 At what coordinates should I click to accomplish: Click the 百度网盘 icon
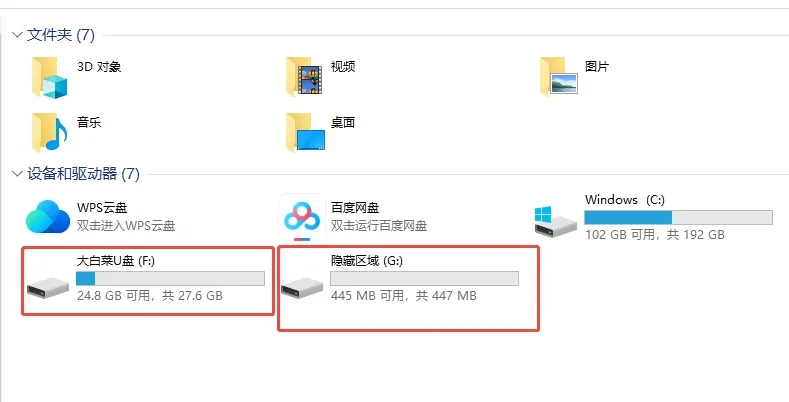pos(302,218)
